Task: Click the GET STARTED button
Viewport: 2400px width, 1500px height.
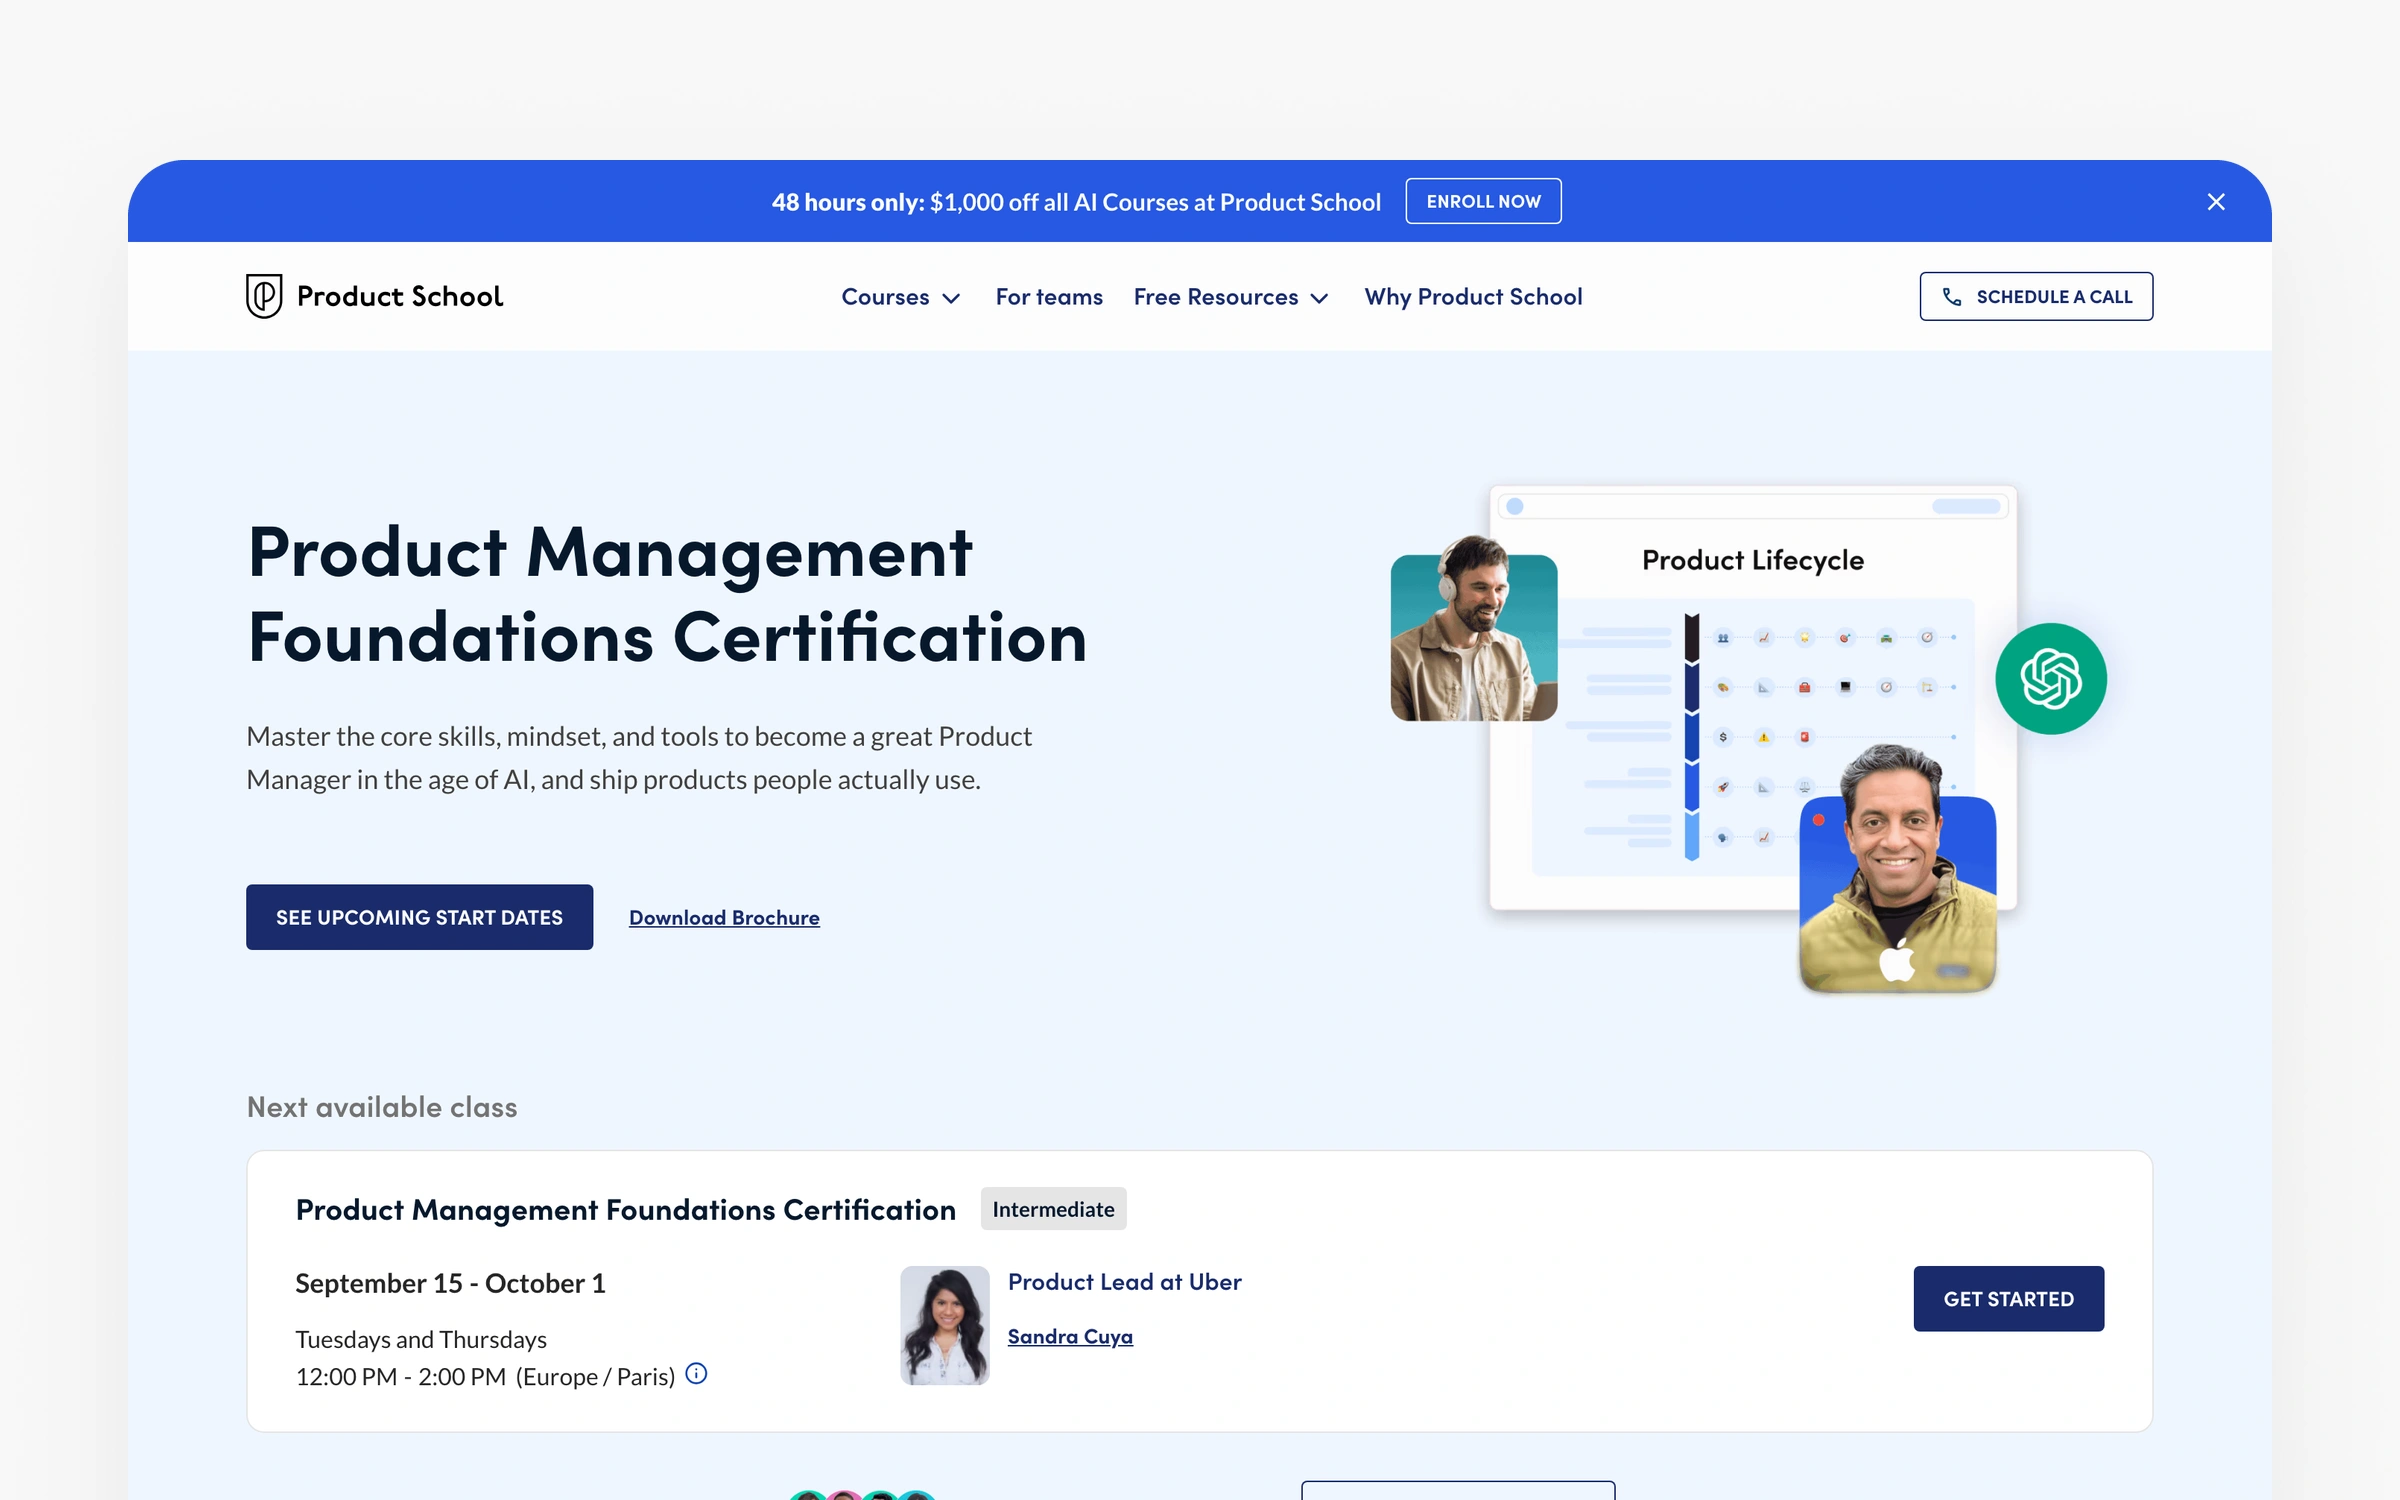Action: tap(2008, 1299)
